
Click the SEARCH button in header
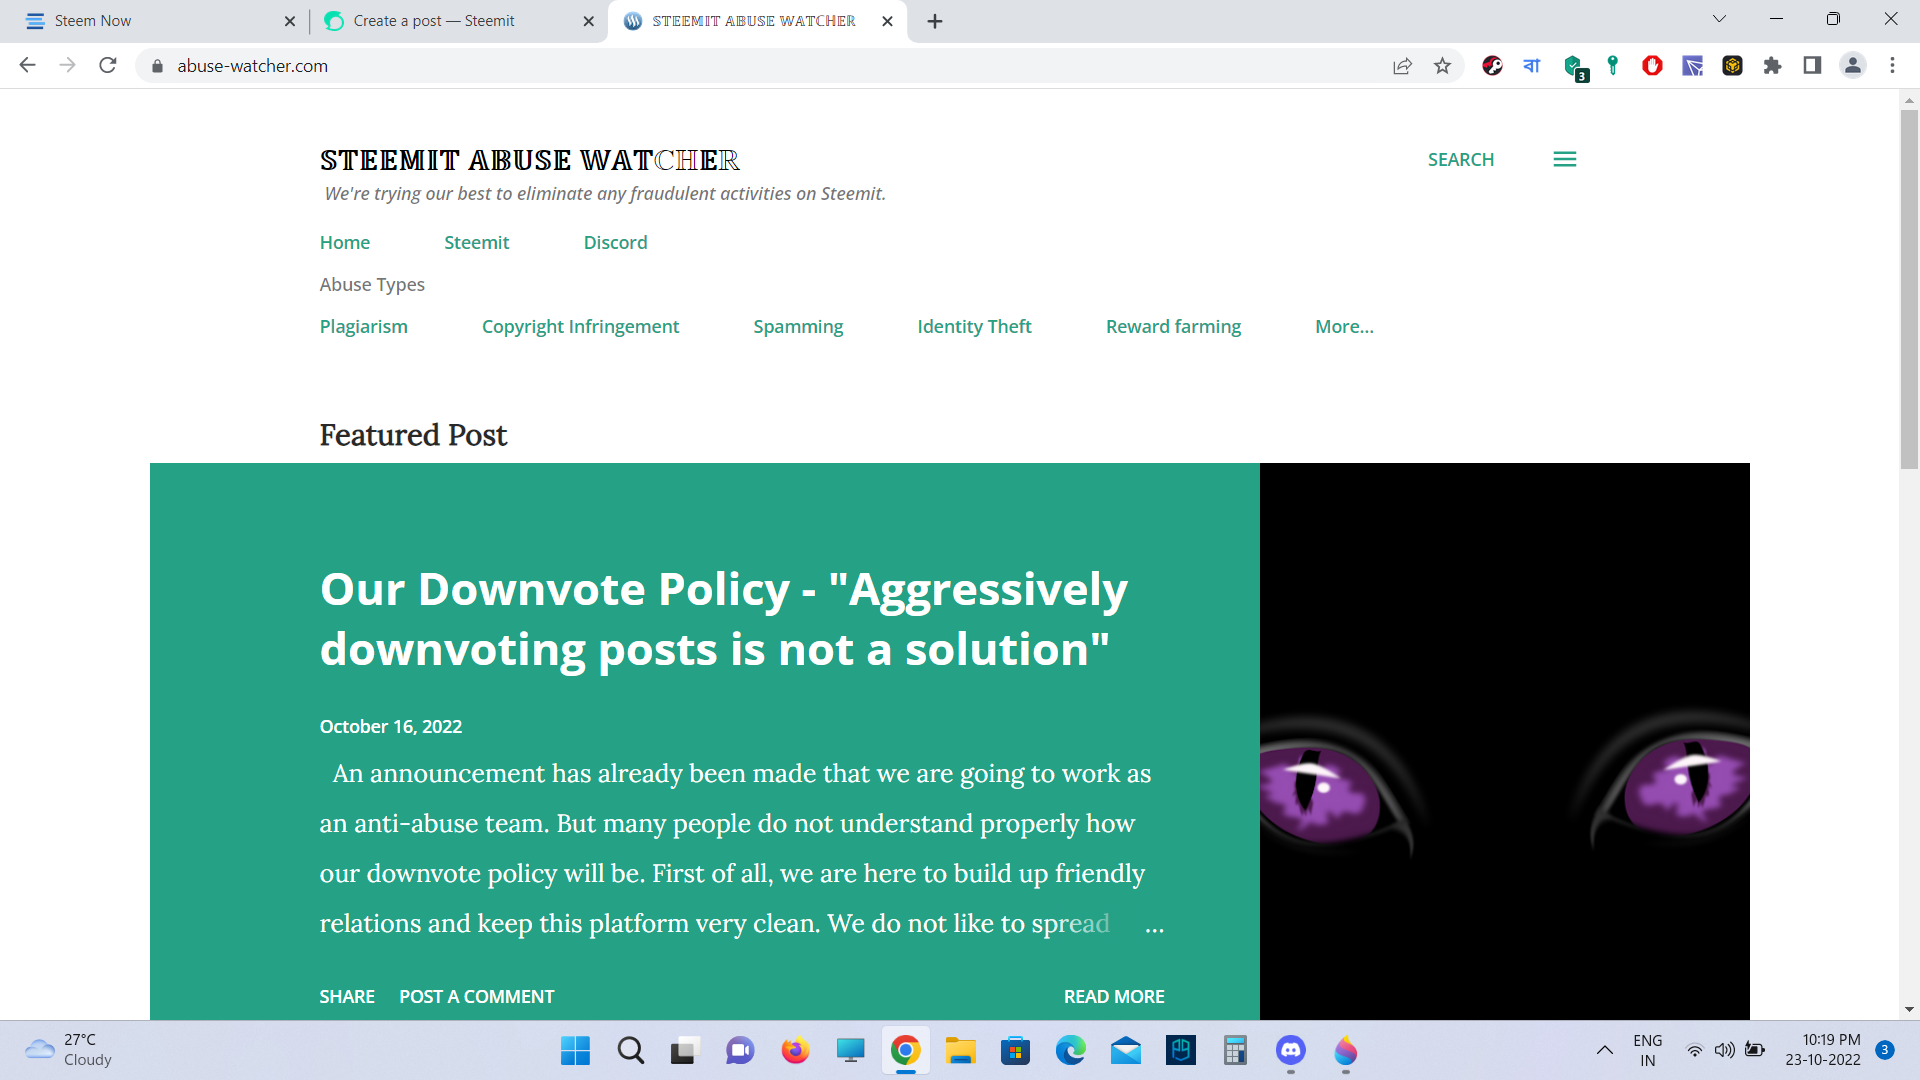pyautogui.click(x=1460, y=160)
